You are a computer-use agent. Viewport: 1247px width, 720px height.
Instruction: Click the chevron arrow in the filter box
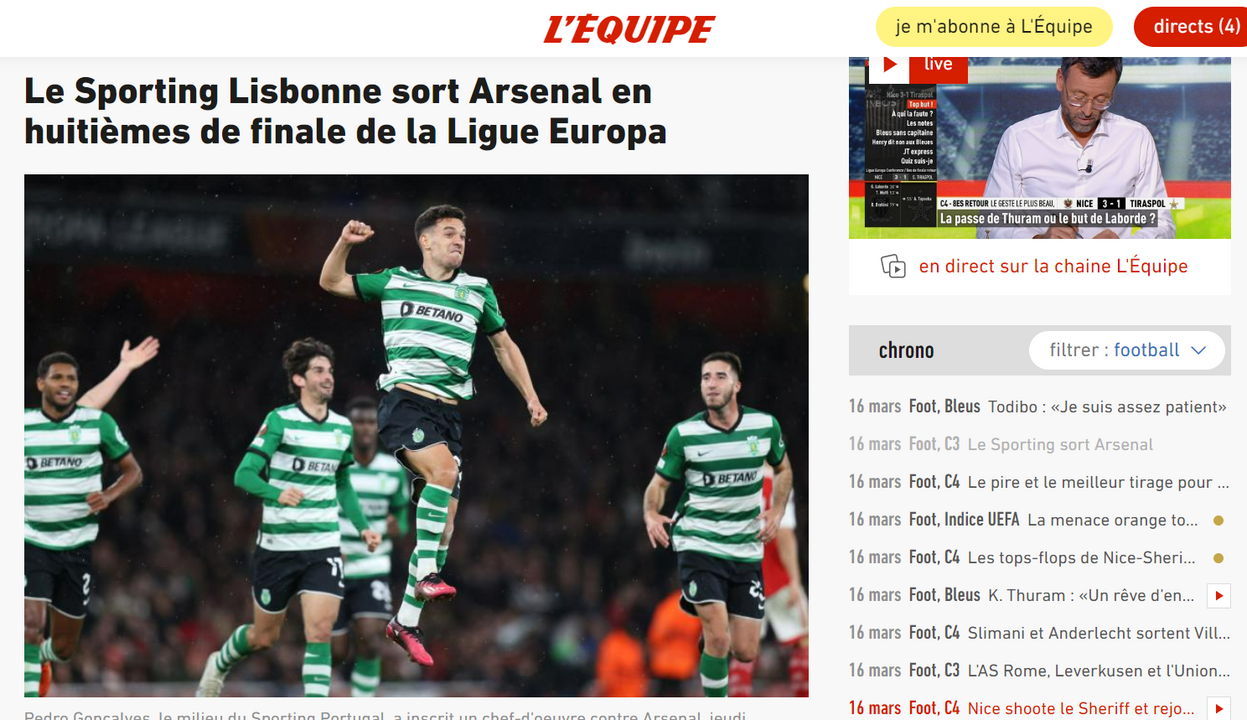click(x=1199, y=350)
